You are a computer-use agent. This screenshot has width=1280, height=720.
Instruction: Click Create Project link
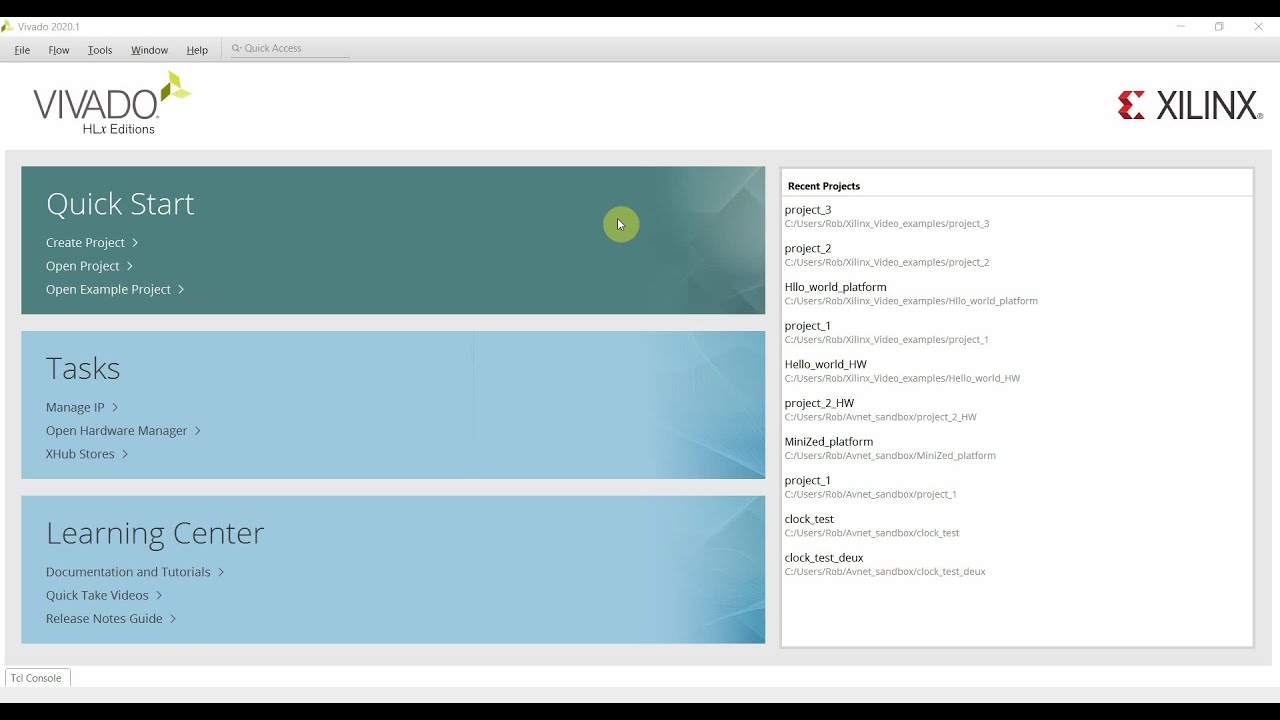(x=85, y=243)
